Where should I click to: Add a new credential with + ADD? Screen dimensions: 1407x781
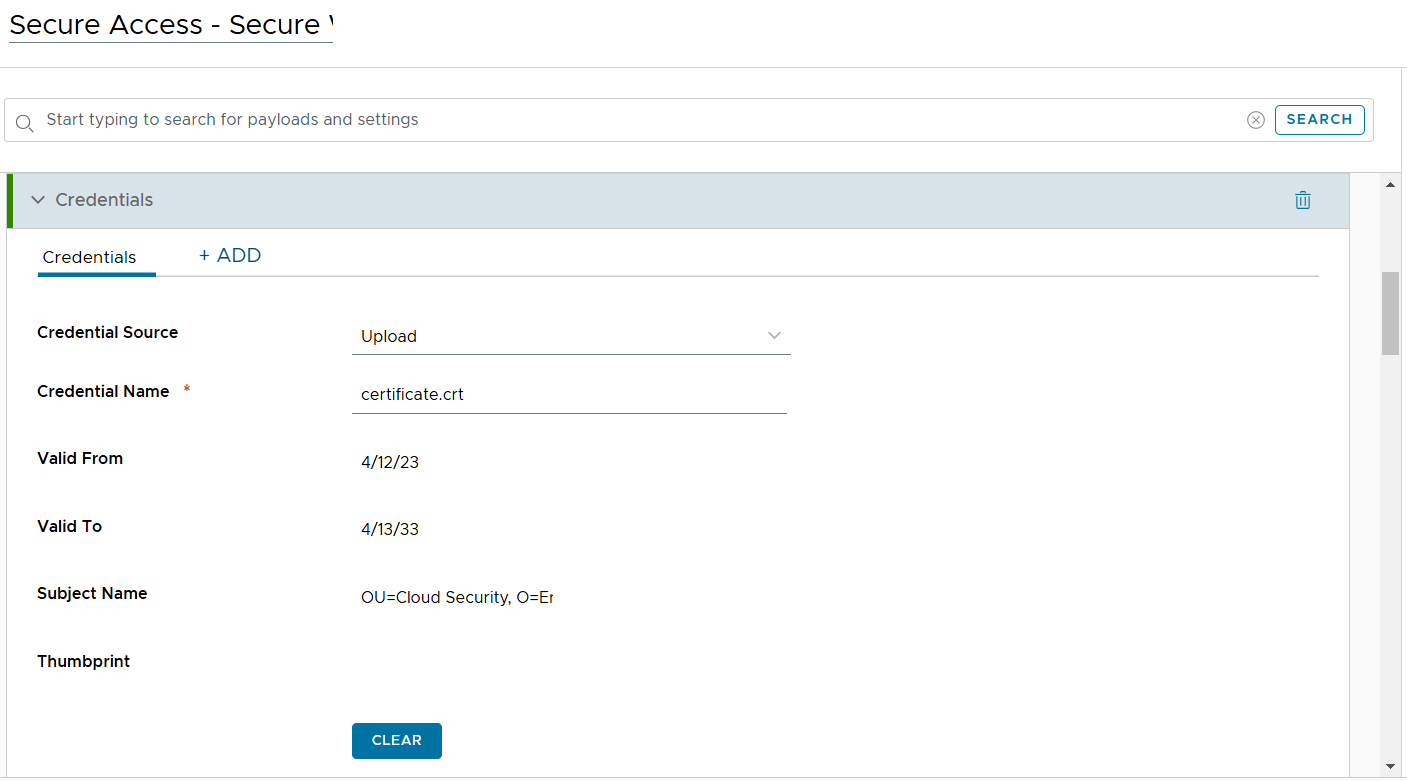point(230,256)
